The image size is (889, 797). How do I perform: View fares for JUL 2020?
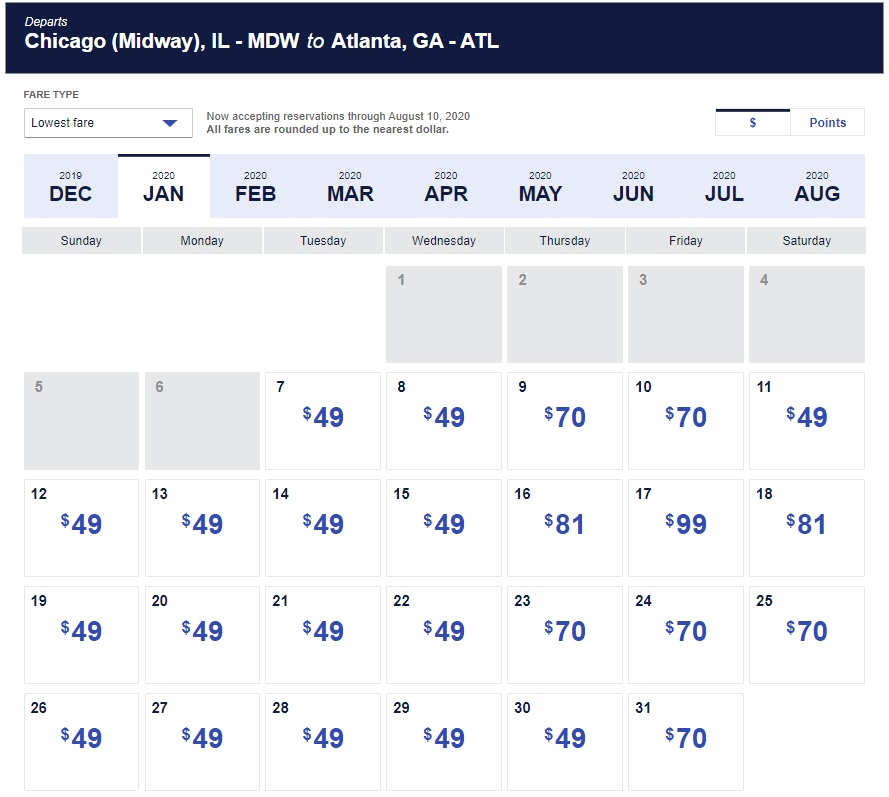coord(724,187)
